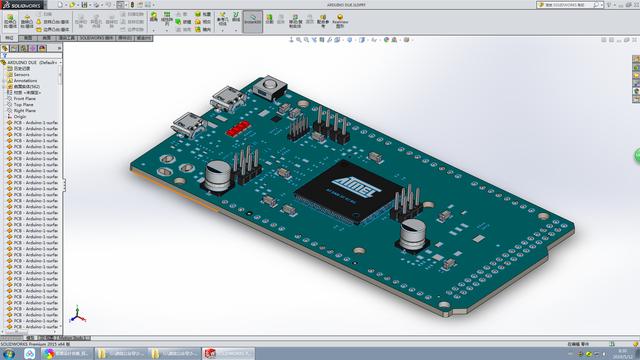640x360 pixels.
Task: Open the FeatureManager design tree tab
Action: [5, 48]
